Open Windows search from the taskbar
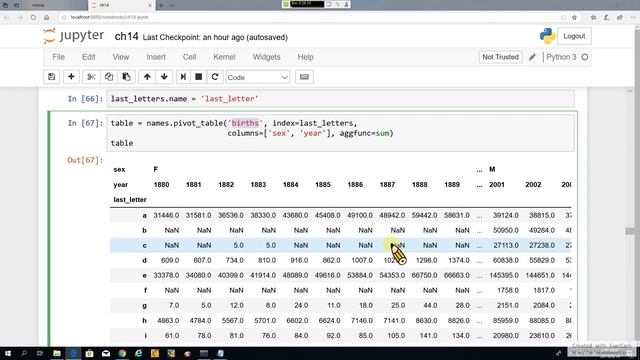This screenshot has width=640, height=360. click(x=24, y=353)
